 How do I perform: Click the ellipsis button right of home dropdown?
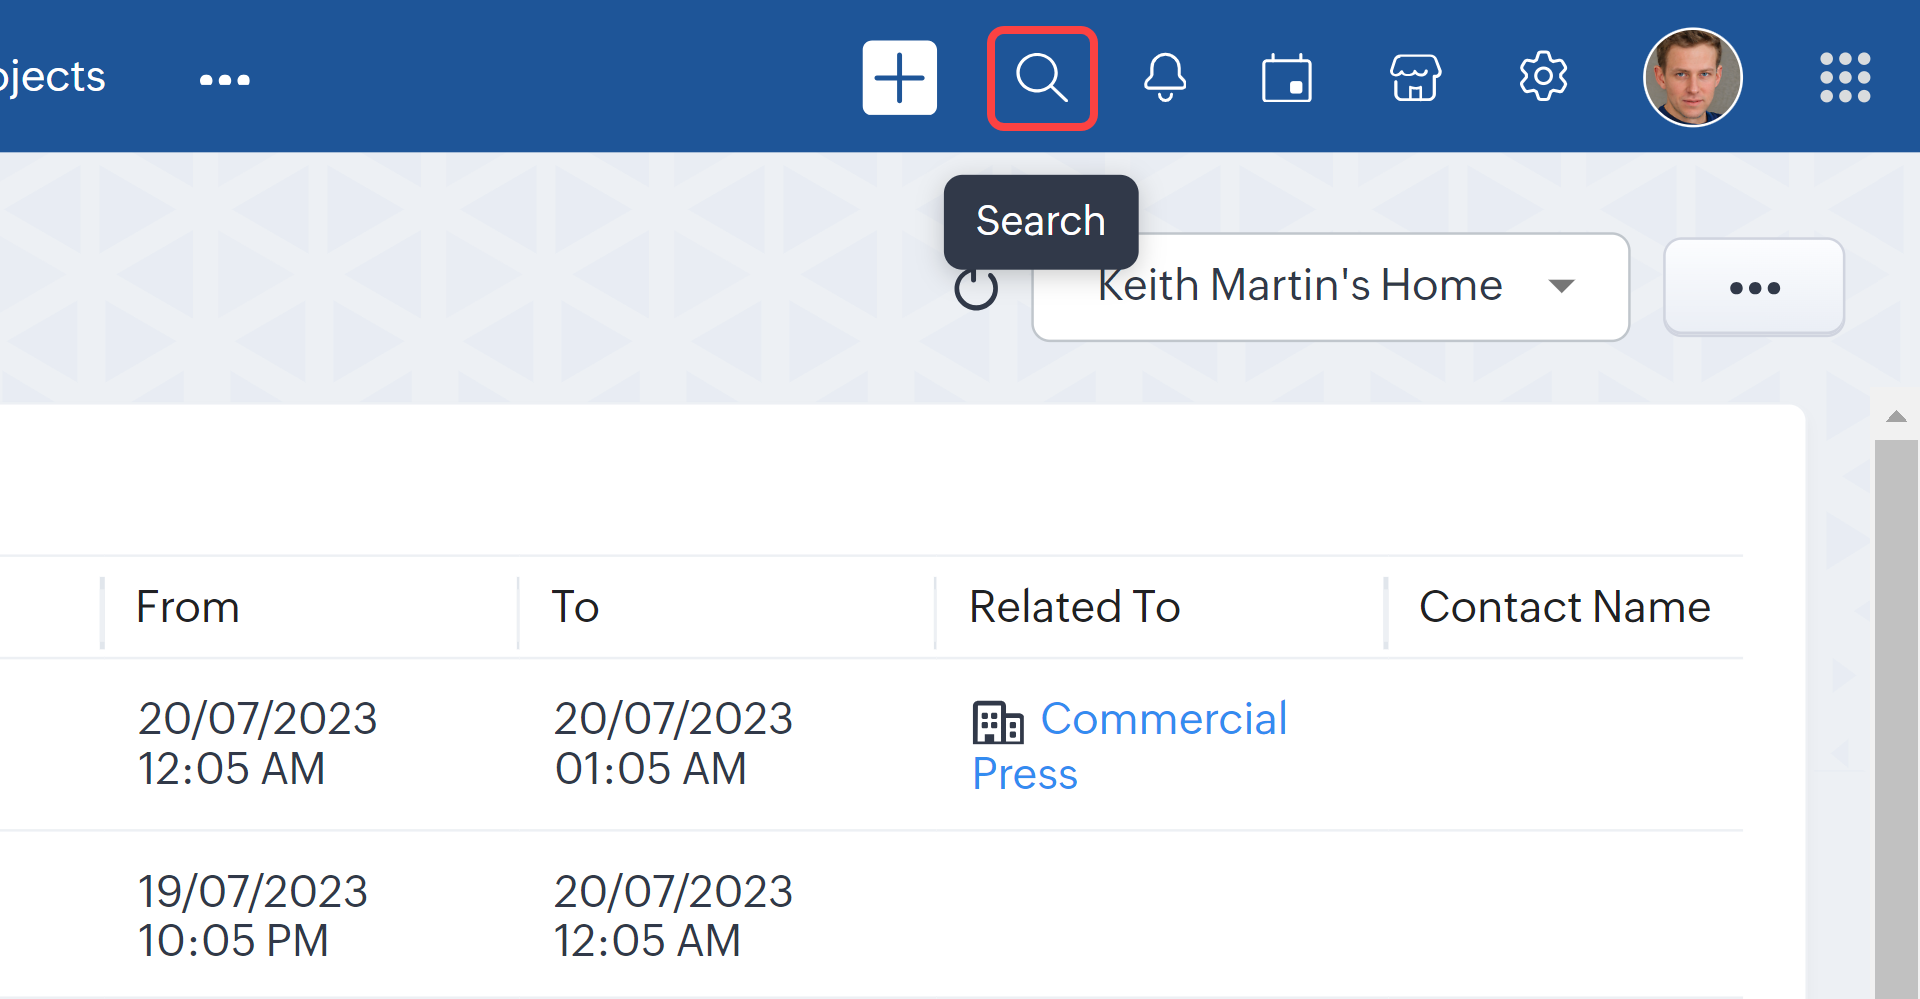tap(1754, 288)
